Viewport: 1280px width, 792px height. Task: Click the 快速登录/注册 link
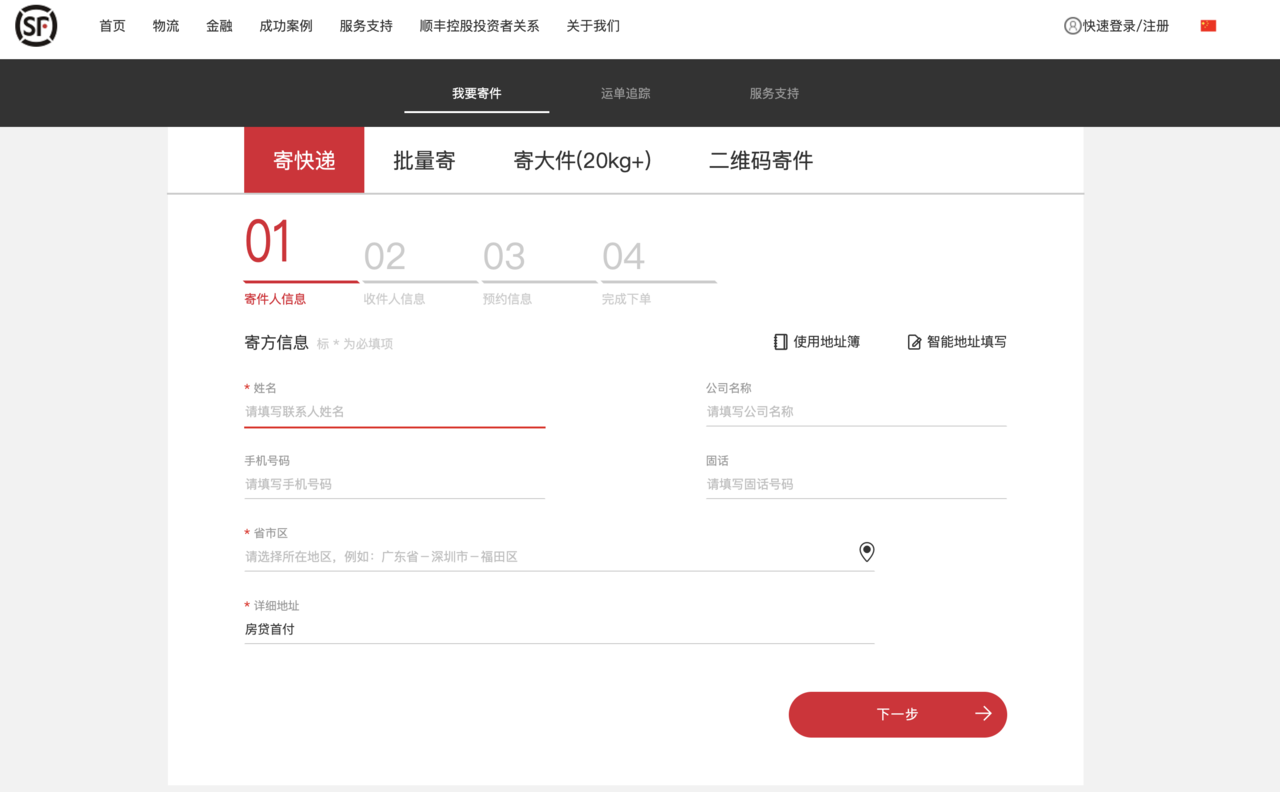pos(1126,26)
